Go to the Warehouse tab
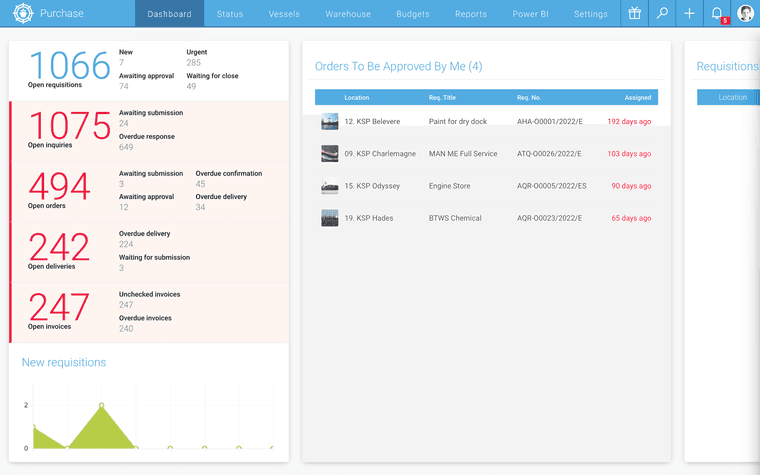Screen dimensions: 760x475 coord(348,14)
